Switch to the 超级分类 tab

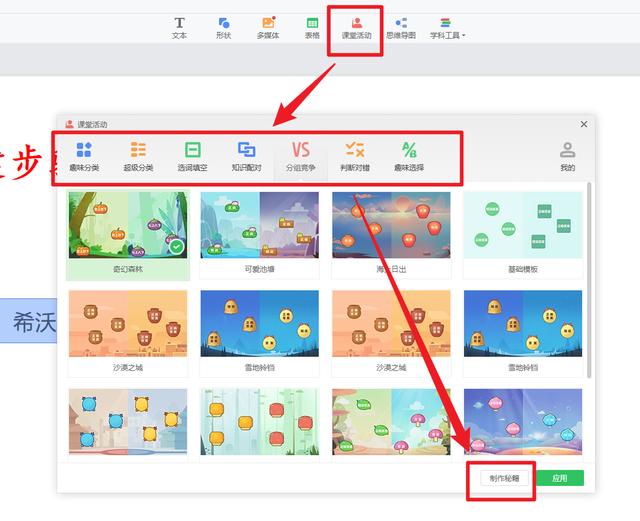138,156
